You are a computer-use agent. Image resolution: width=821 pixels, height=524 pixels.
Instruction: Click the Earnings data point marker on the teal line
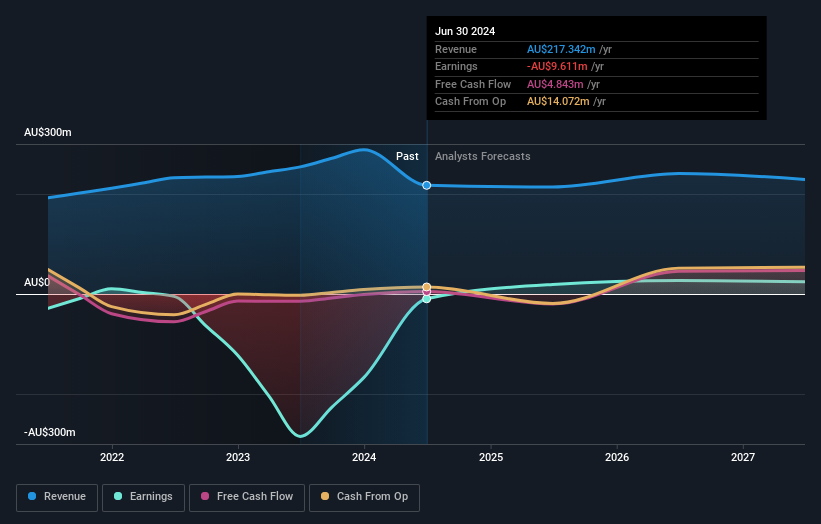(x=427, y=299)
